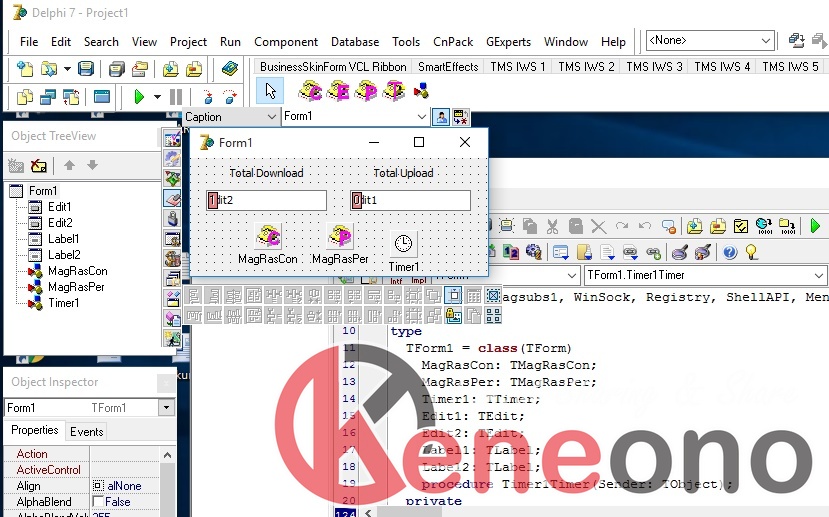Open the CnPack menu

pyautogui.click(x=453, y=42)
